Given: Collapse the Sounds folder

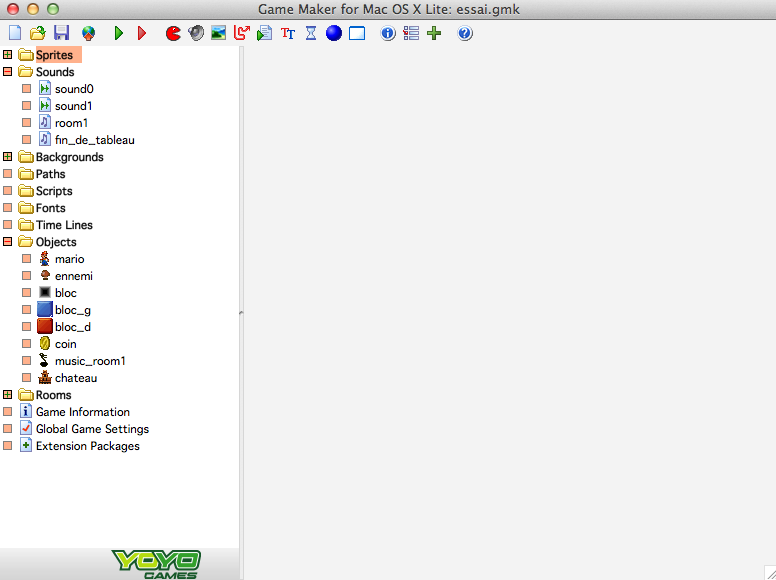Looking at the screenshot, I should 7,72.
